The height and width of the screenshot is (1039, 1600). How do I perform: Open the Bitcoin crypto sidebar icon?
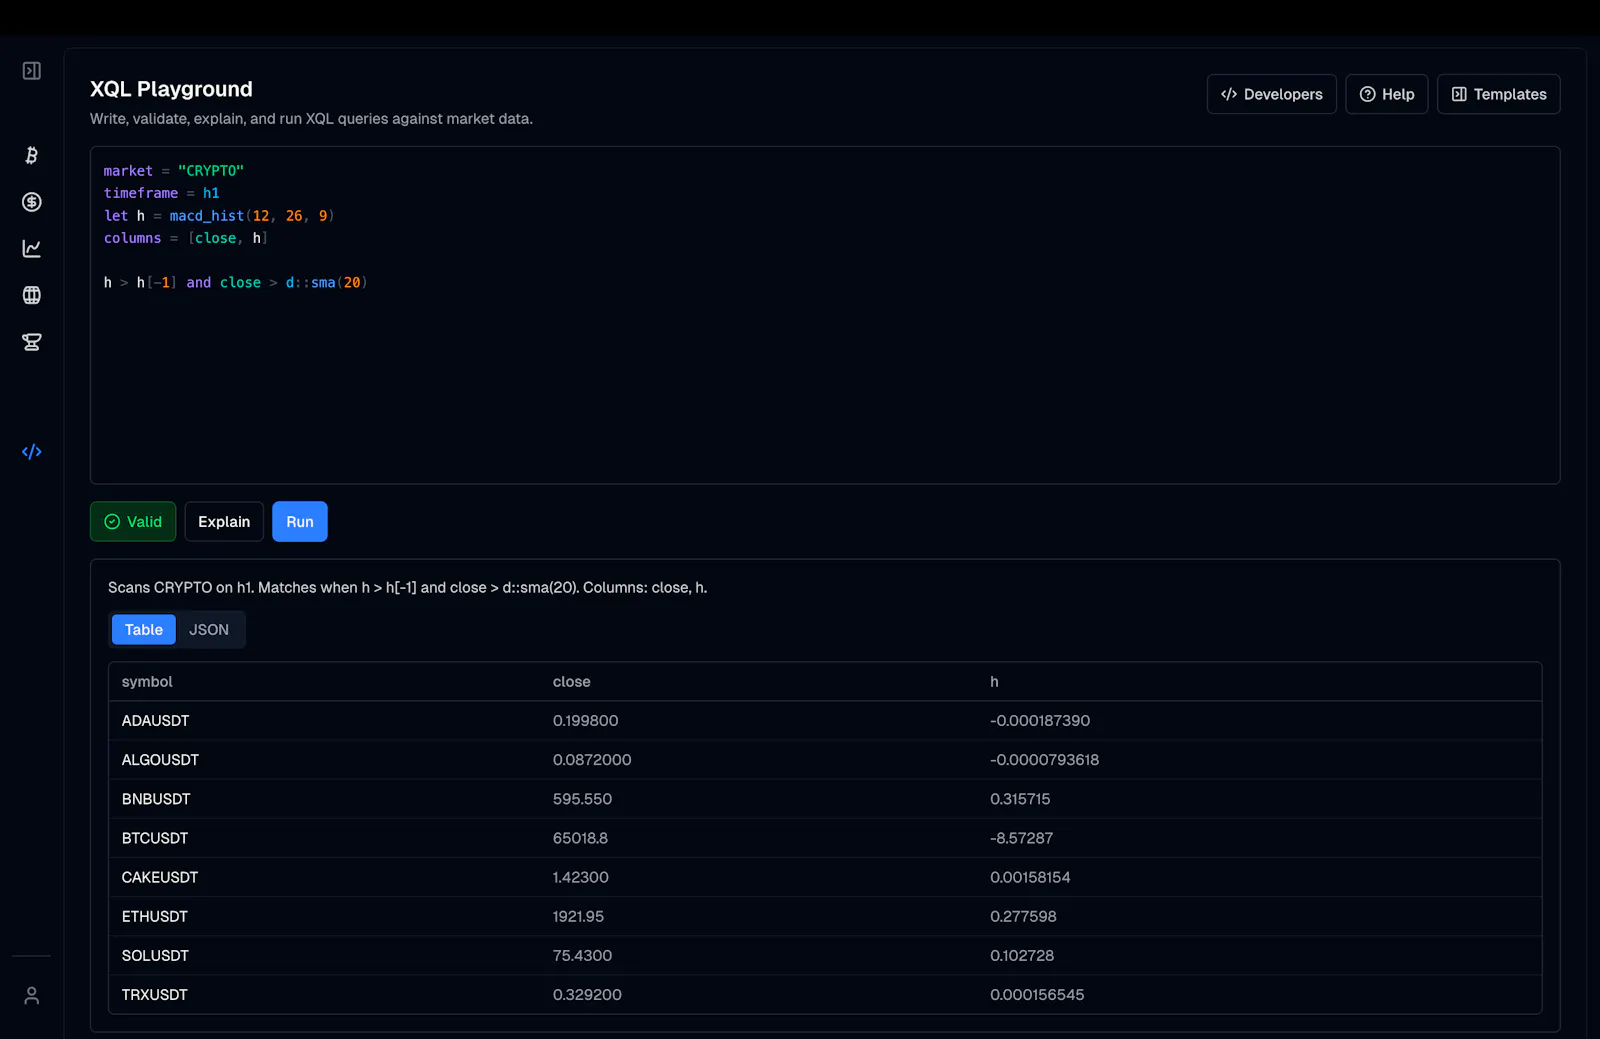coord(32,155)
